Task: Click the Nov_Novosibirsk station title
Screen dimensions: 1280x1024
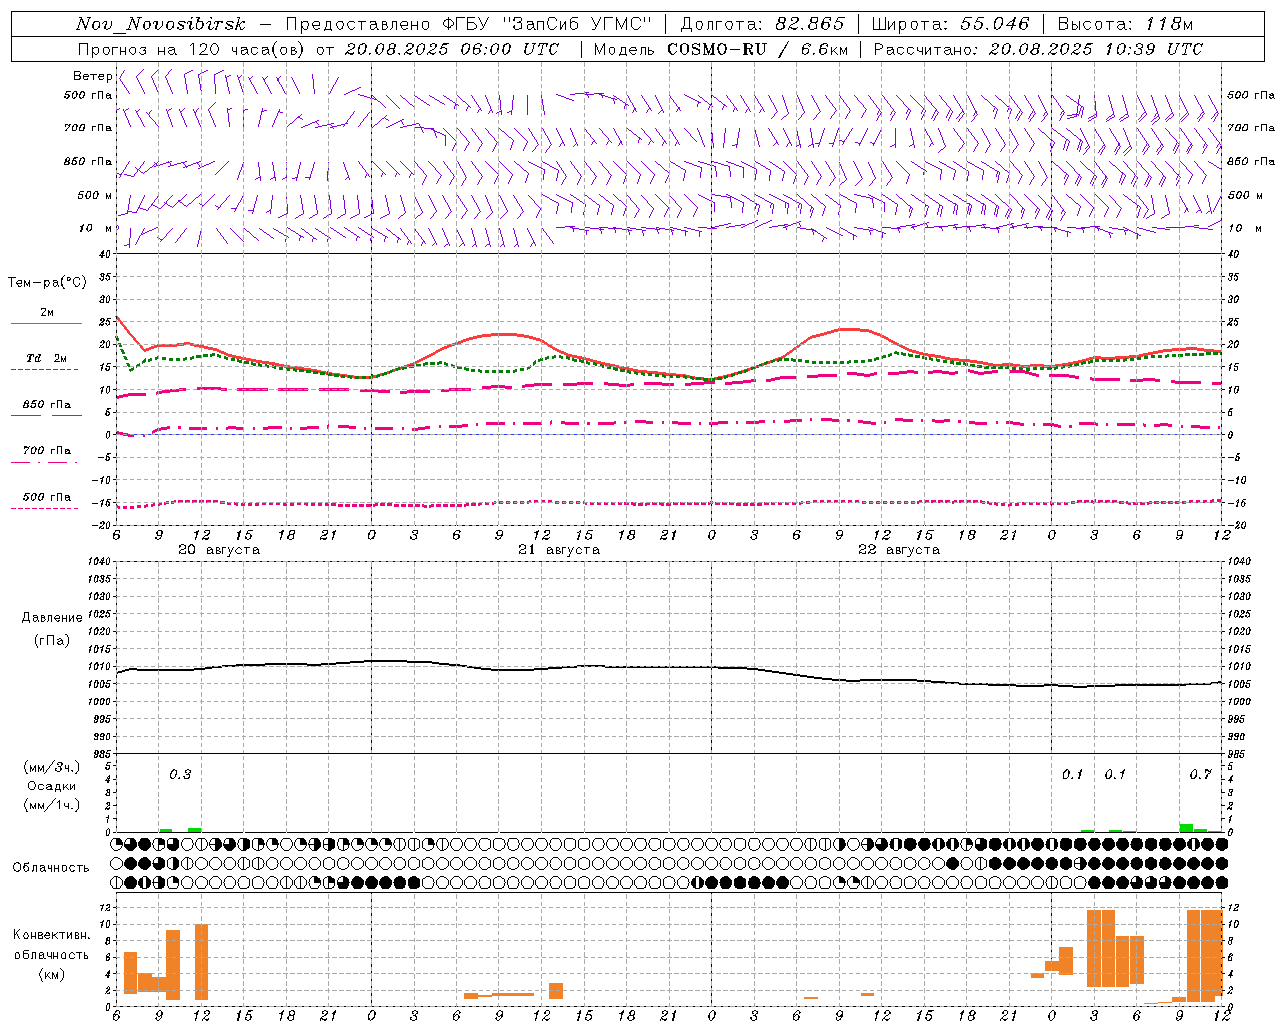Action: pos(160,24)
